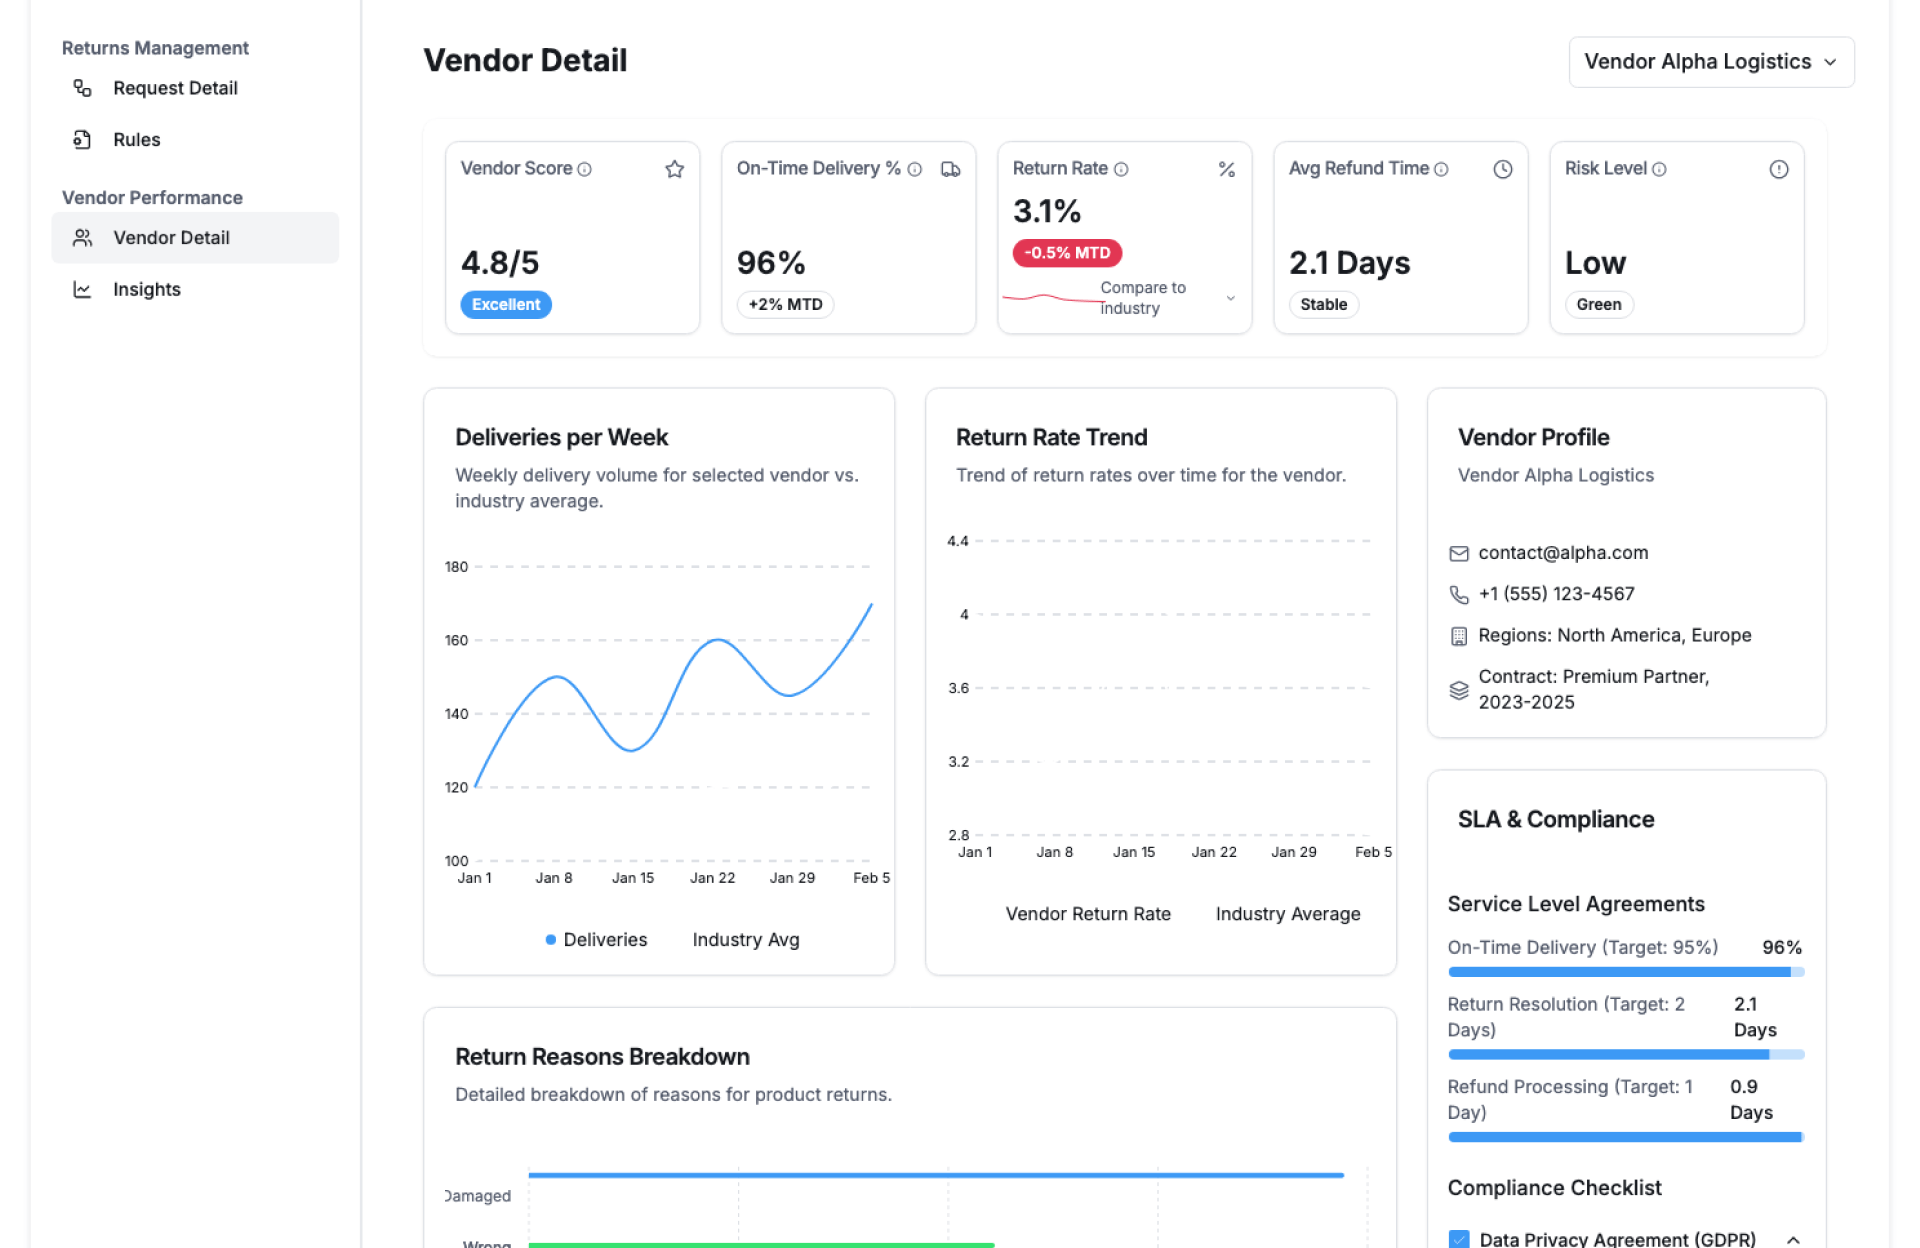1920x1248 pixels.
Task: Click the clock icon on Avg Refund Time card
Action: click(x=1502, y=169)
